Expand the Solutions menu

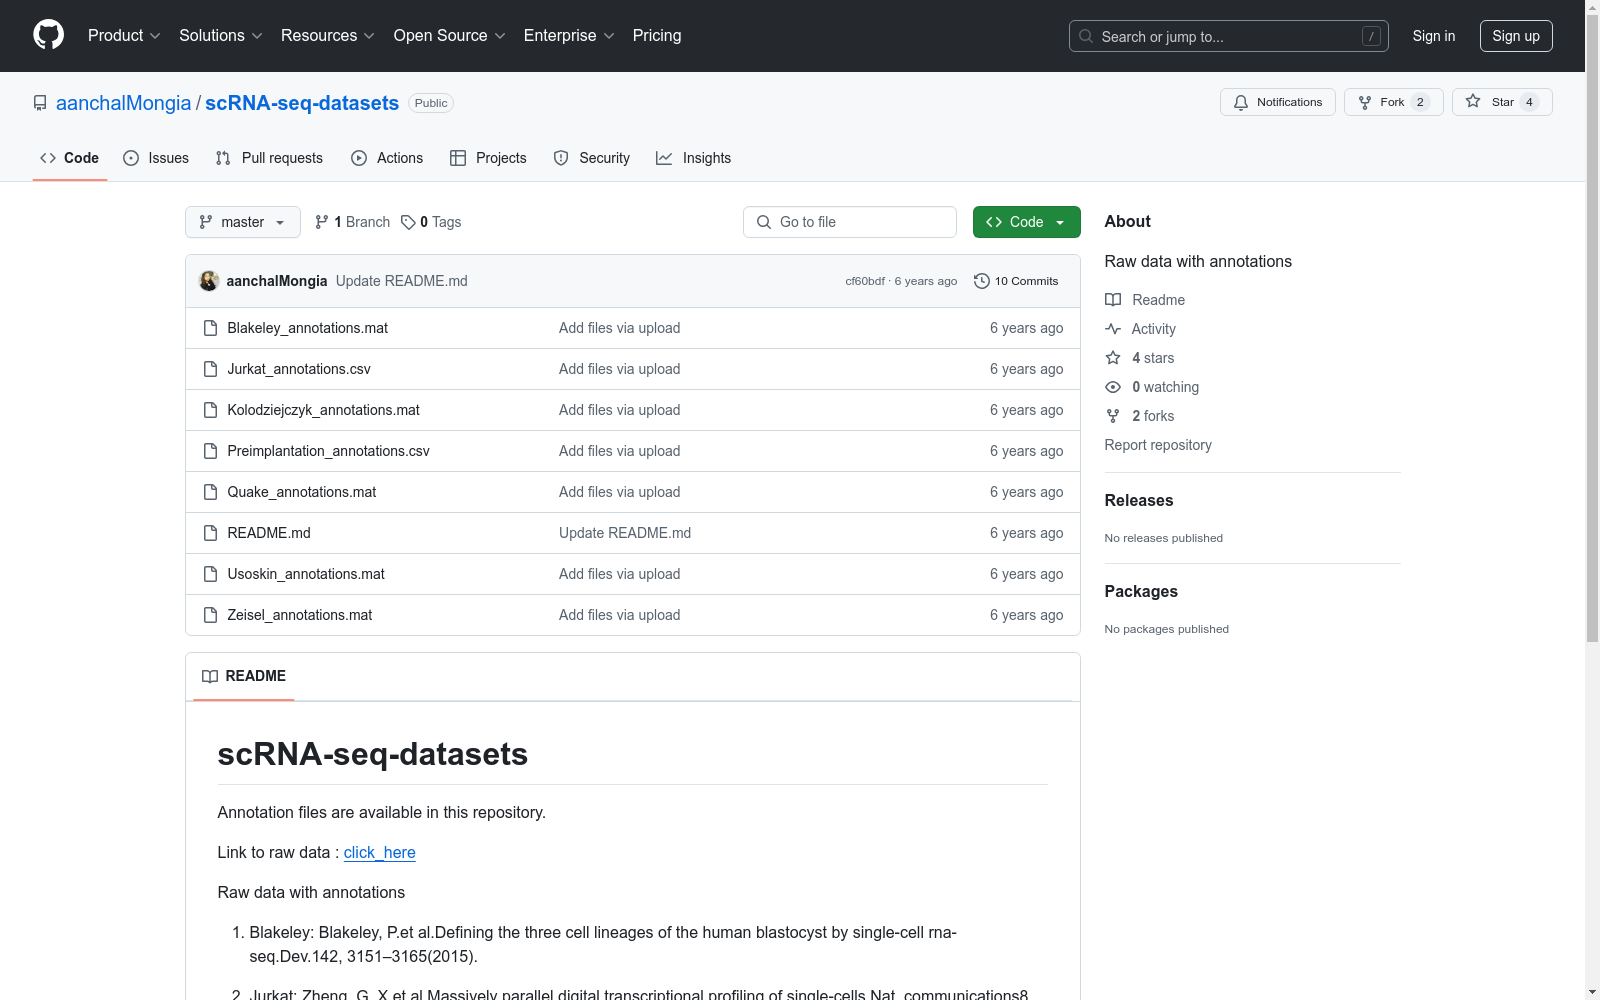coord(221,35)
